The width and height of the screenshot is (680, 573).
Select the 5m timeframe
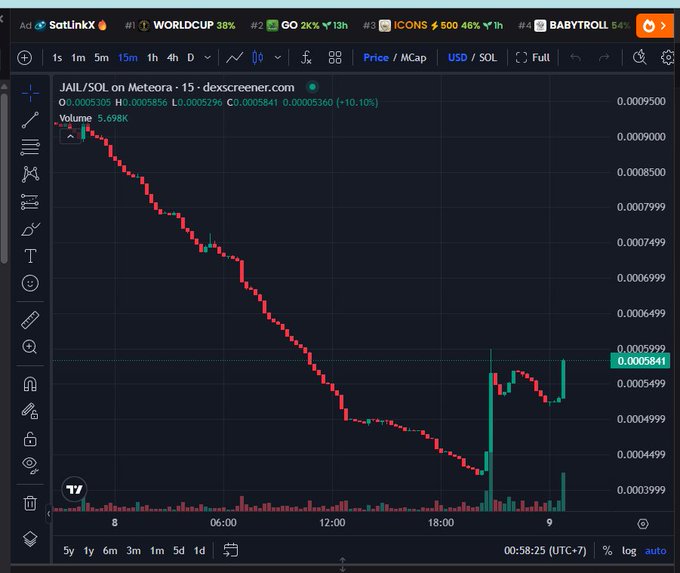click(101, 58)
